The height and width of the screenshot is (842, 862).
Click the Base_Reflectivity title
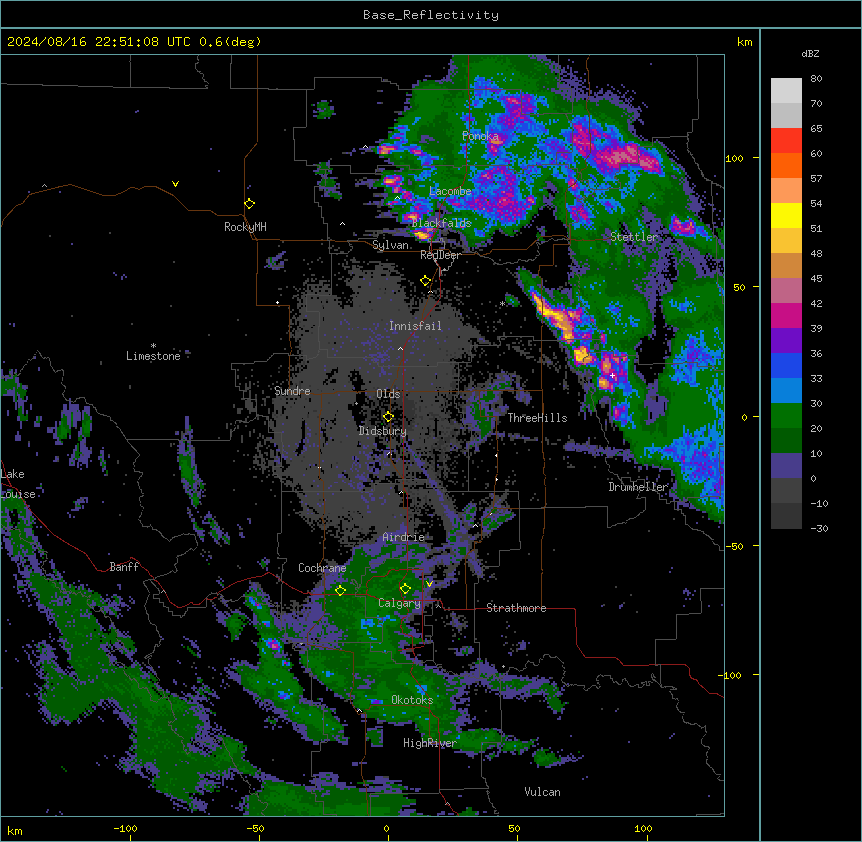(431, 15)
